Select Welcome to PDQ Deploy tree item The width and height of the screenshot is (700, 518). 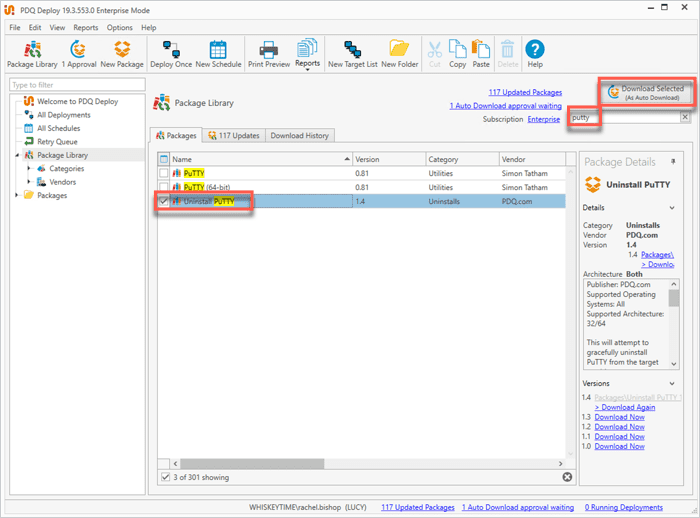[77, 101]
